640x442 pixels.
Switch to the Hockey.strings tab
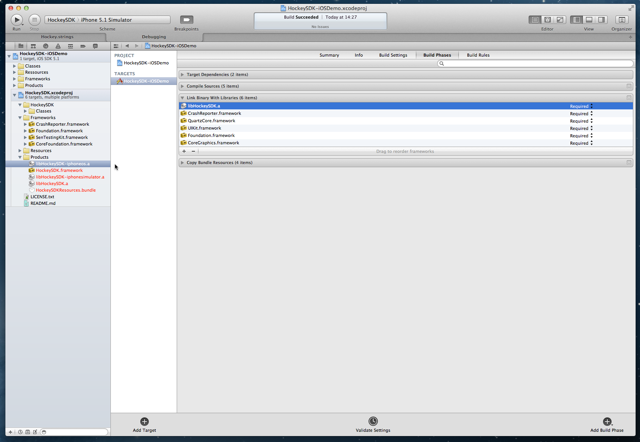(x=57, y=37)
